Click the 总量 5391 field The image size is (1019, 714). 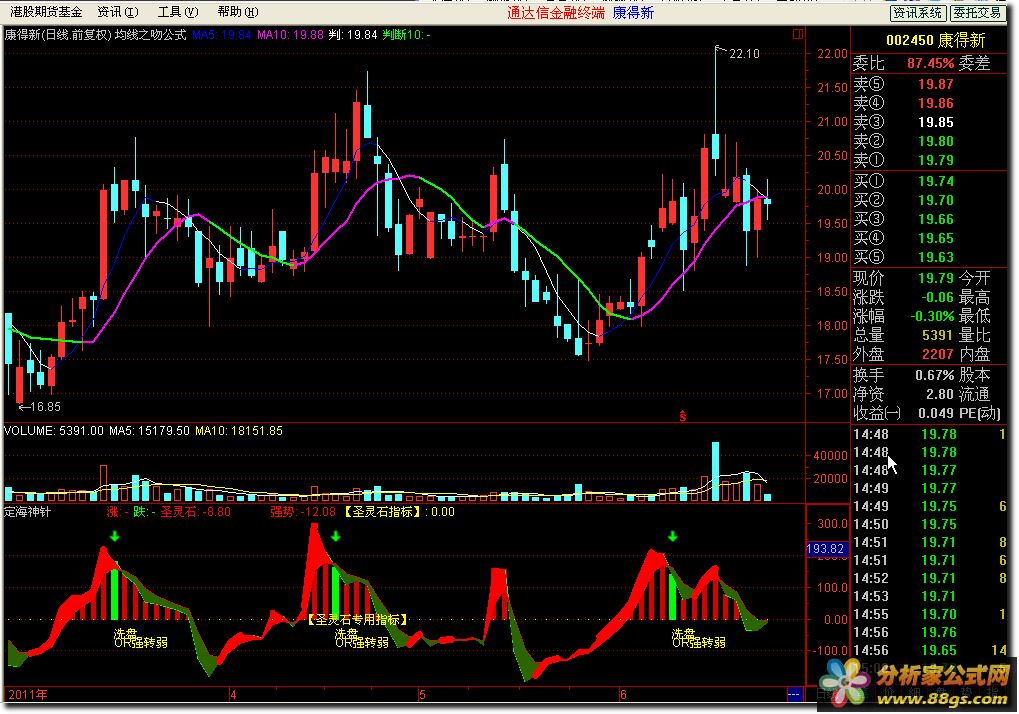(x=903, y=335)
